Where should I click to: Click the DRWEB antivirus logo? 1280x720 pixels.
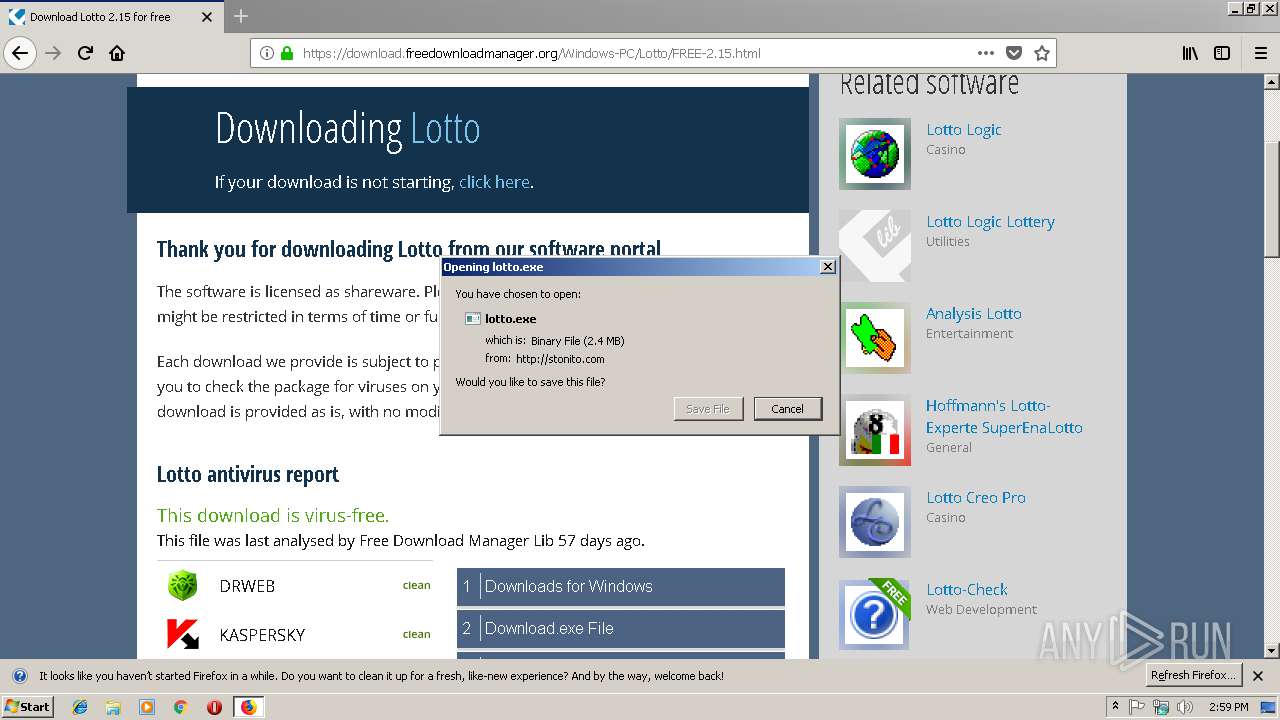pyautogui.click(x=182, y=586)
